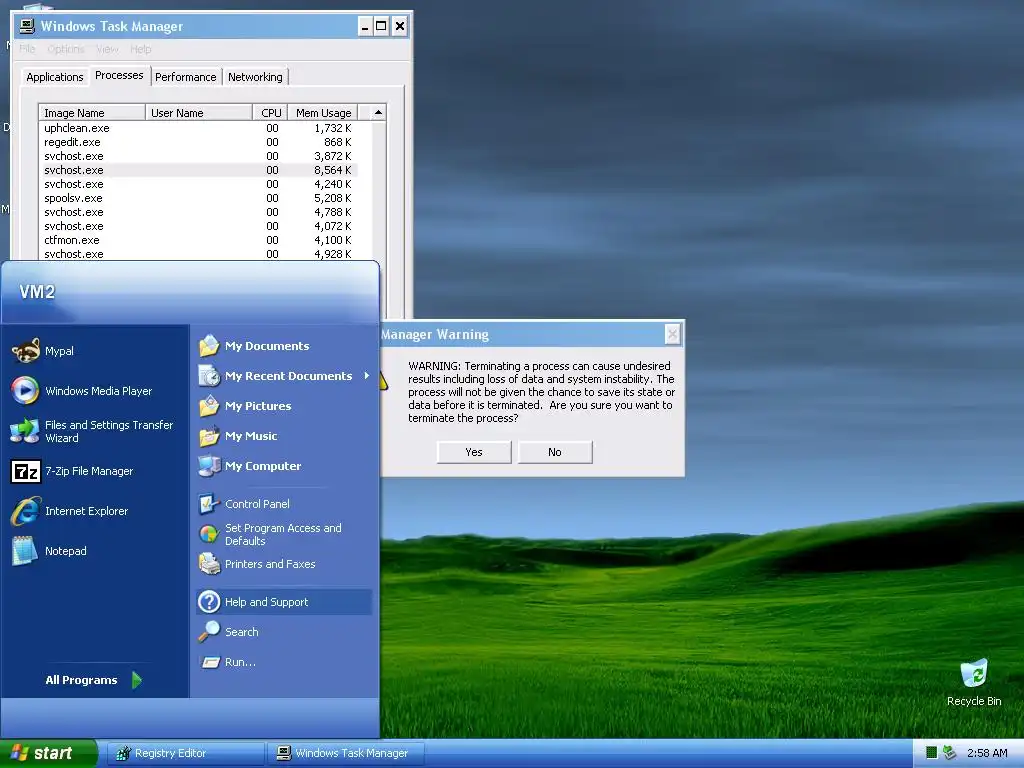The height and width of the screenshot is (768, 1024).
Task: Sort processes by Image Name column
Action: point(92,112)
